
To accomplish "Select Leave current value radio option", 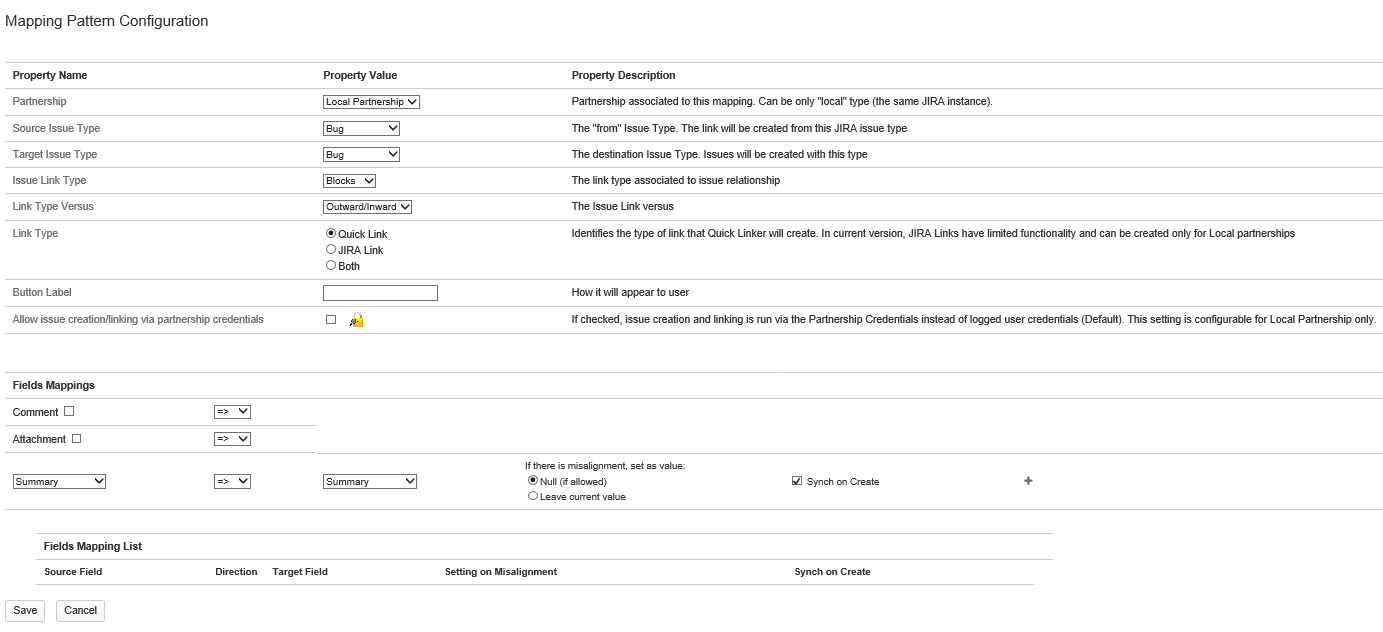I will (x=533, y=496).
